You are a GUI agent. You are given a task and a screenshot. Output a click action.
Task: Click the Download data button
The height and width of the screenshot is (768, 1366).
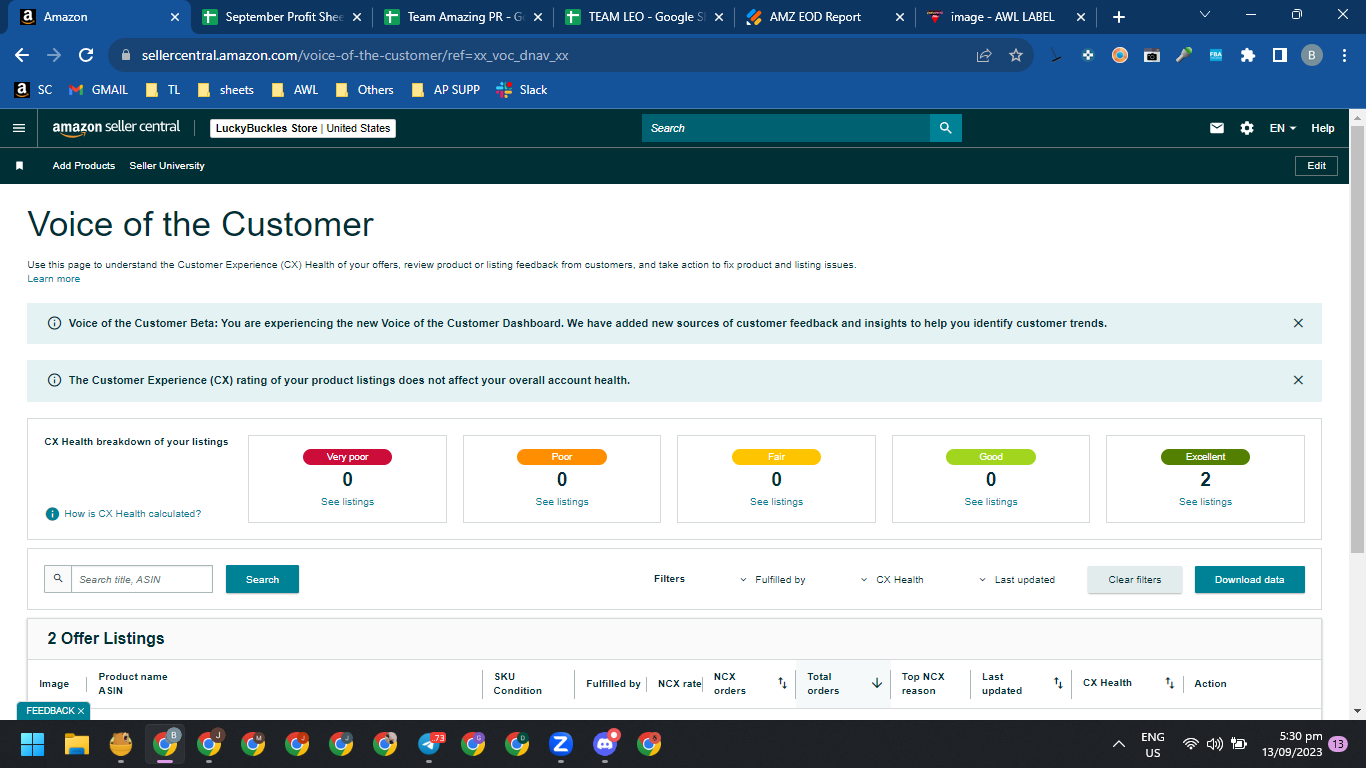click(x=1250, y=580)
